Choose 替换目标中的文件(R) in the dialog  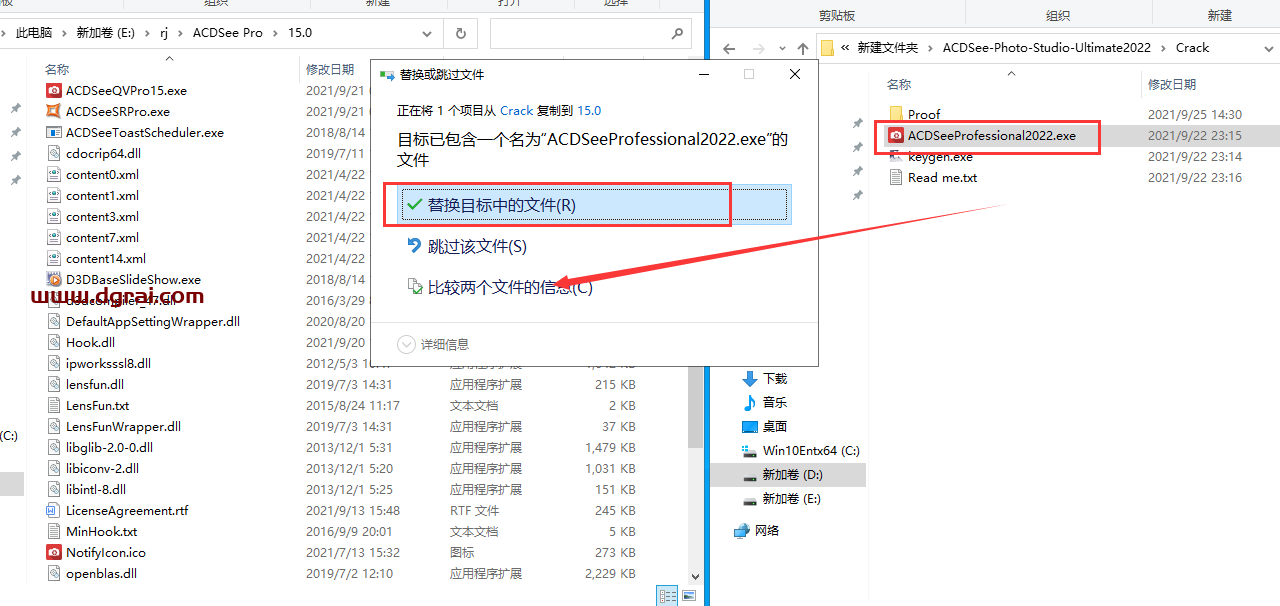tap(594, 205)
